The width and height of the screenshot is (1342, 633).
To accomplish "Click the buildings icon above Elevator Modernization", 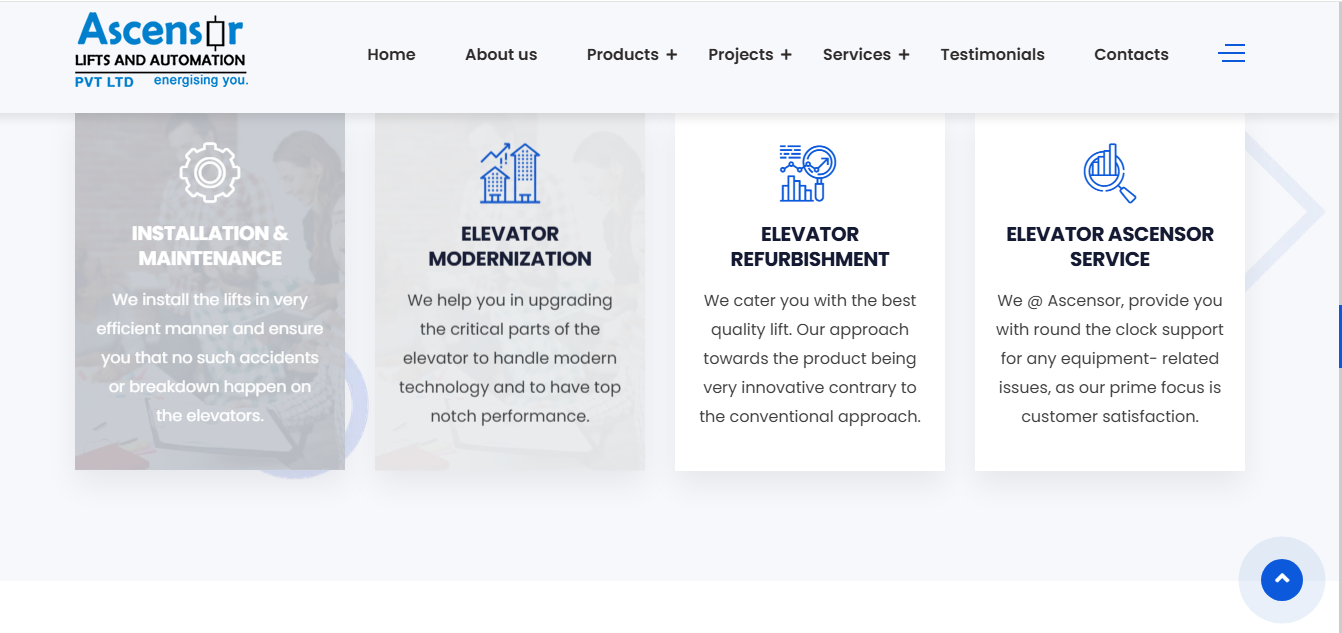I will pyautogui.click(x=510, y=173).
